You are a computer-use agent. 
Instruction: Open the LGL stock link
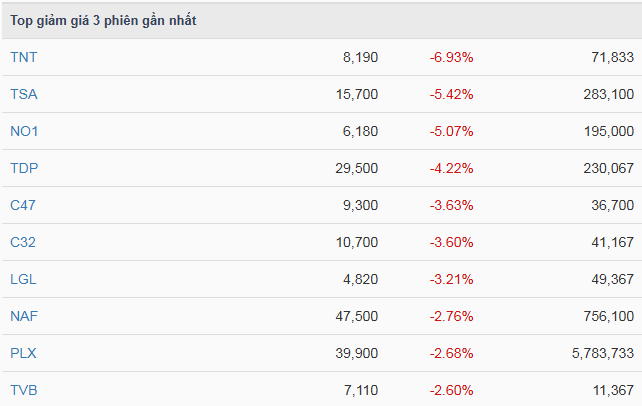(x=23, y=279)
